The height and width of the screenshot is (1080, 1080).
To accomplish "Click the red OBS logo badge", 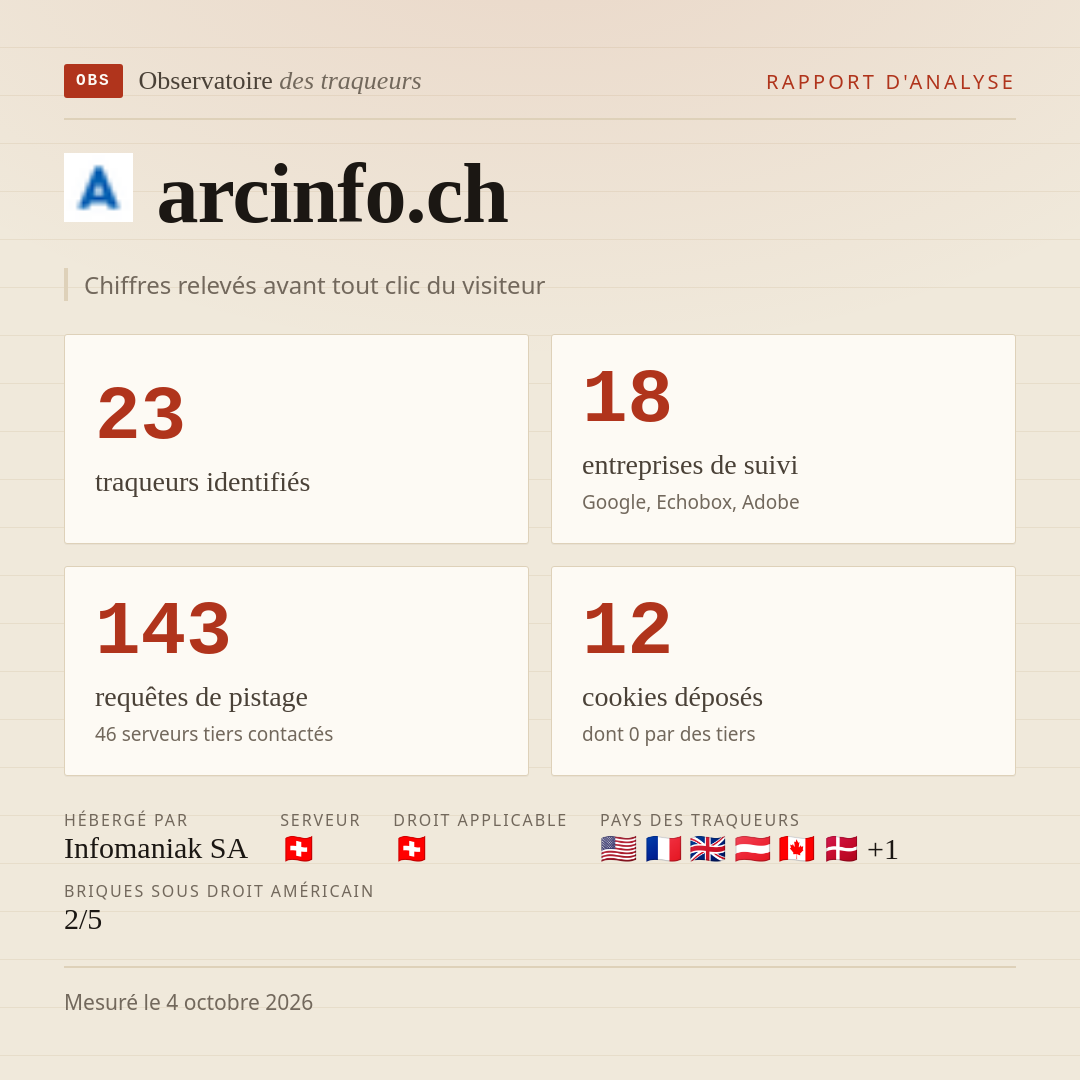I will [94, 81].
